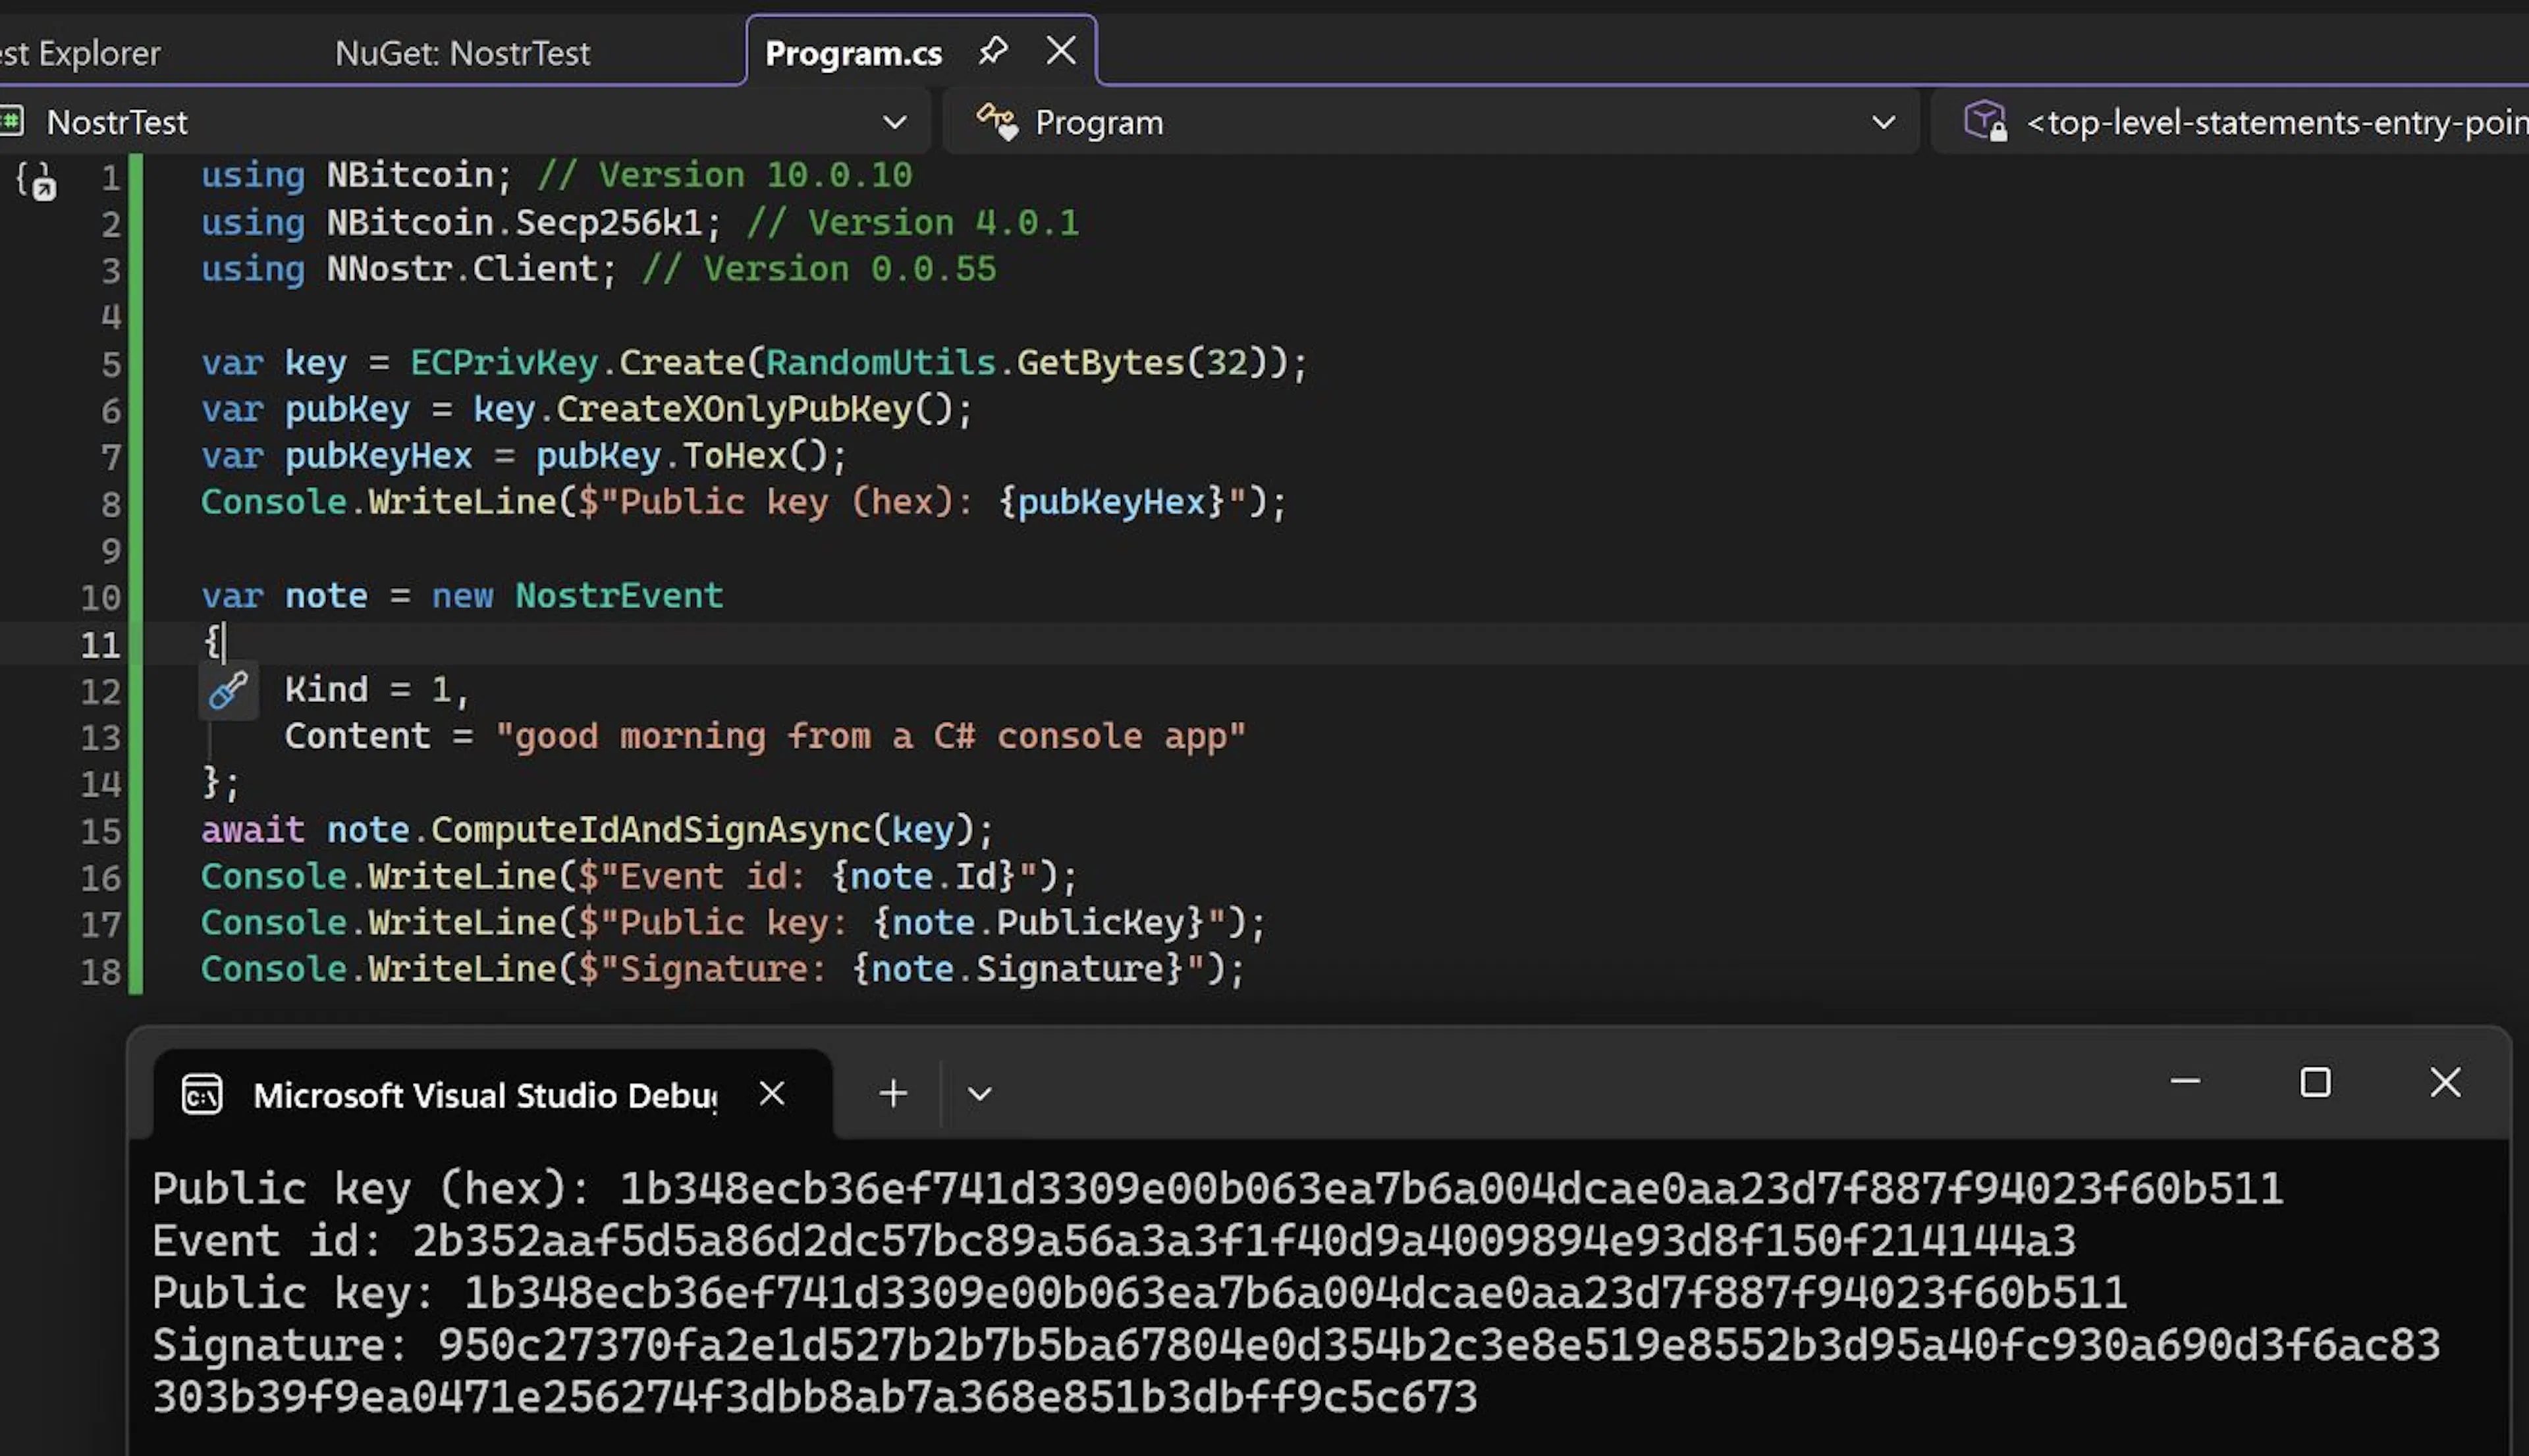Close the debug console window
2529x1456 pixels.
click(x=2445, y=1082)
